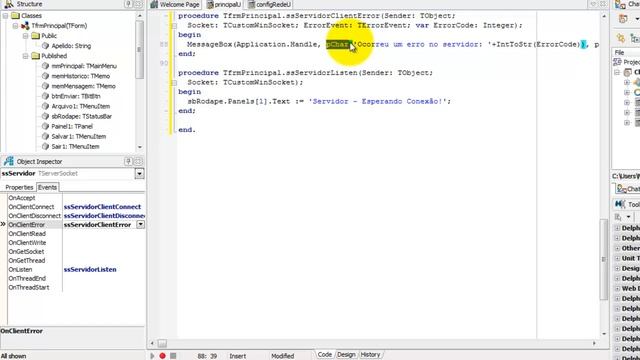Collapse the Classes tree node

pyautogui.click(x=5, y=16)
